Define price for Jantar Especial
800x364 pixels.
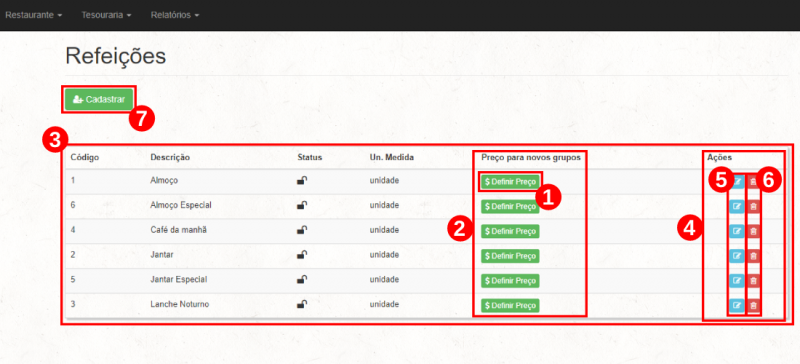coord(510,281)
